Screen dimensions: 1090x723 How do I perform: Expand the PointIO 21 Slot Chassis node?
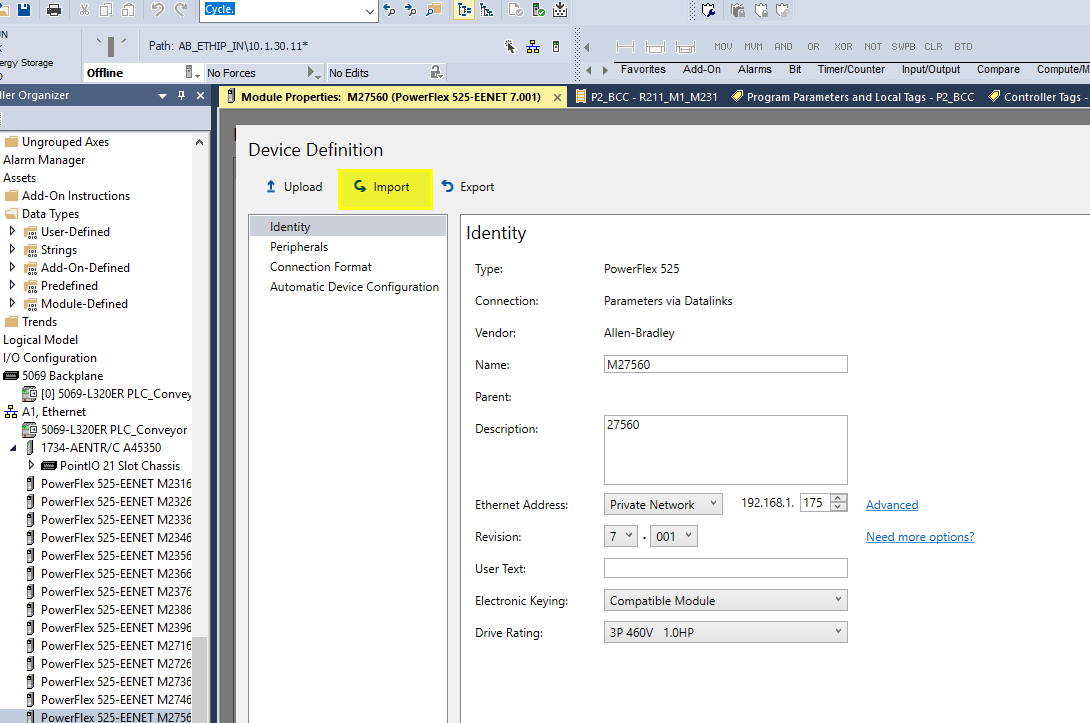pos(31,465)
